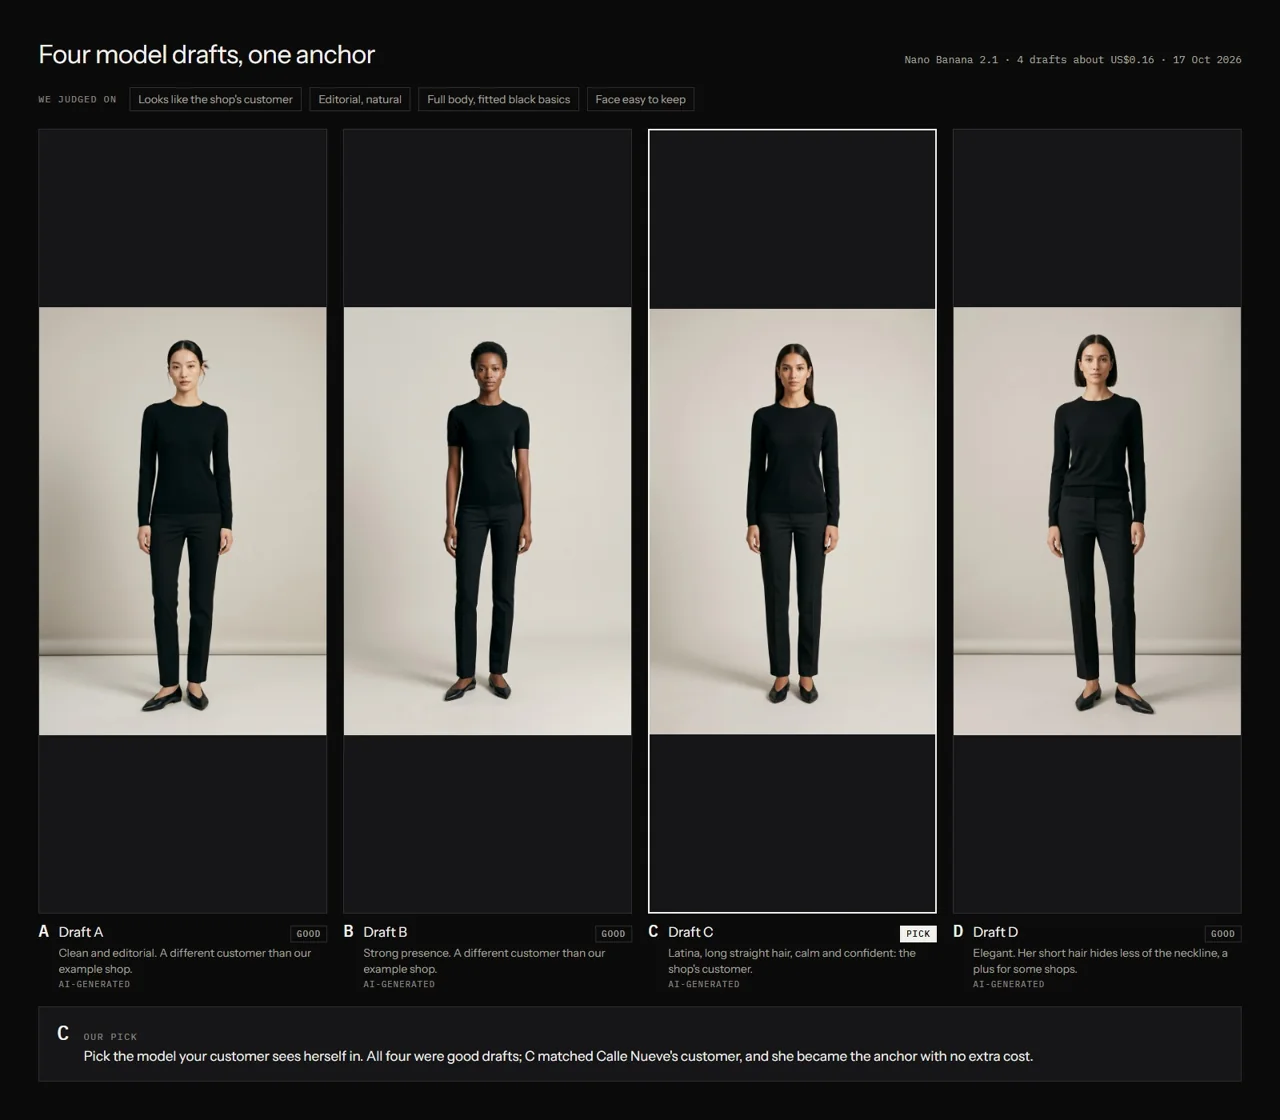Click the Nano Banana 2.1 cost summary text
The width and height of the screenshot is (1280, 1120).
click(1073, 60)
